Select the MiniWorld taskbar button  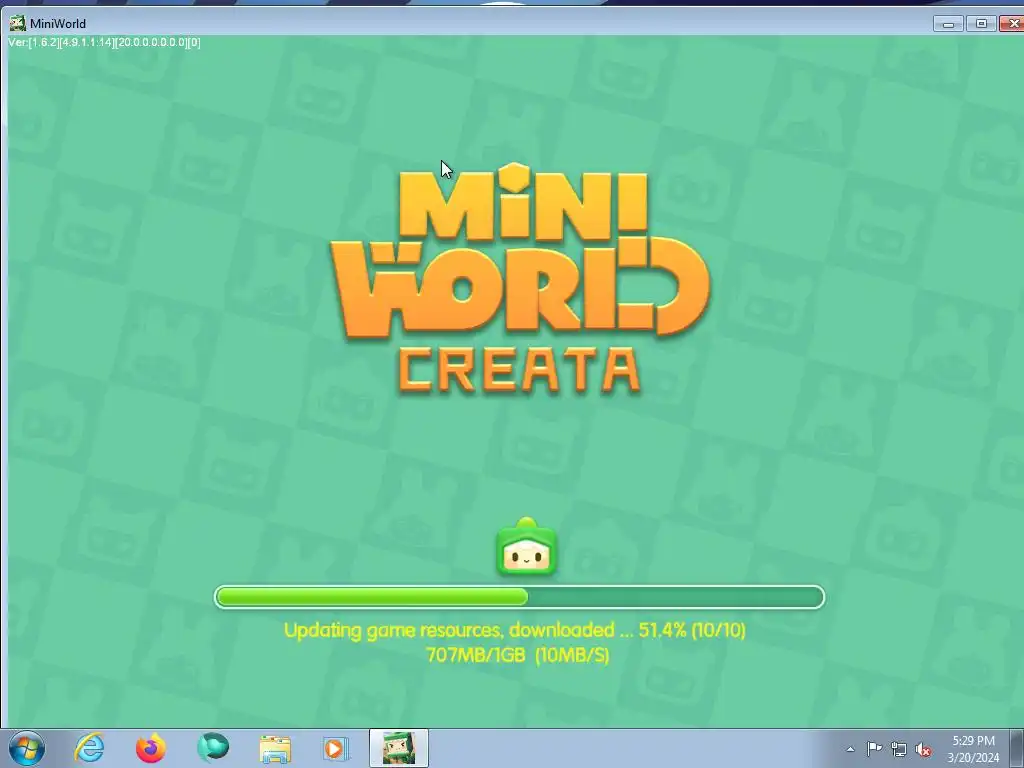[398, 748]
